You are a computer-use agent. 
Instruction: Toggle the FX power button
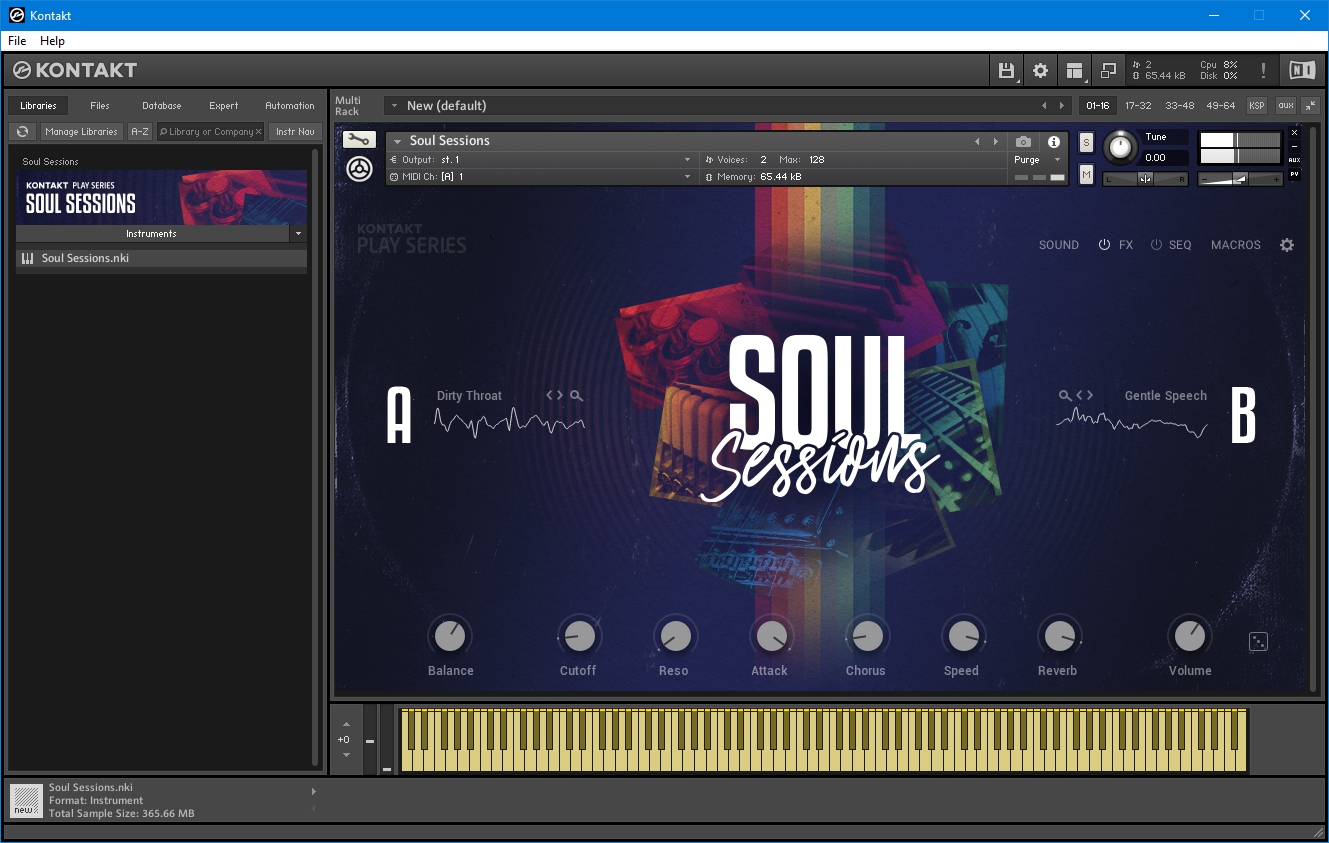click(x=1105, y=245)
